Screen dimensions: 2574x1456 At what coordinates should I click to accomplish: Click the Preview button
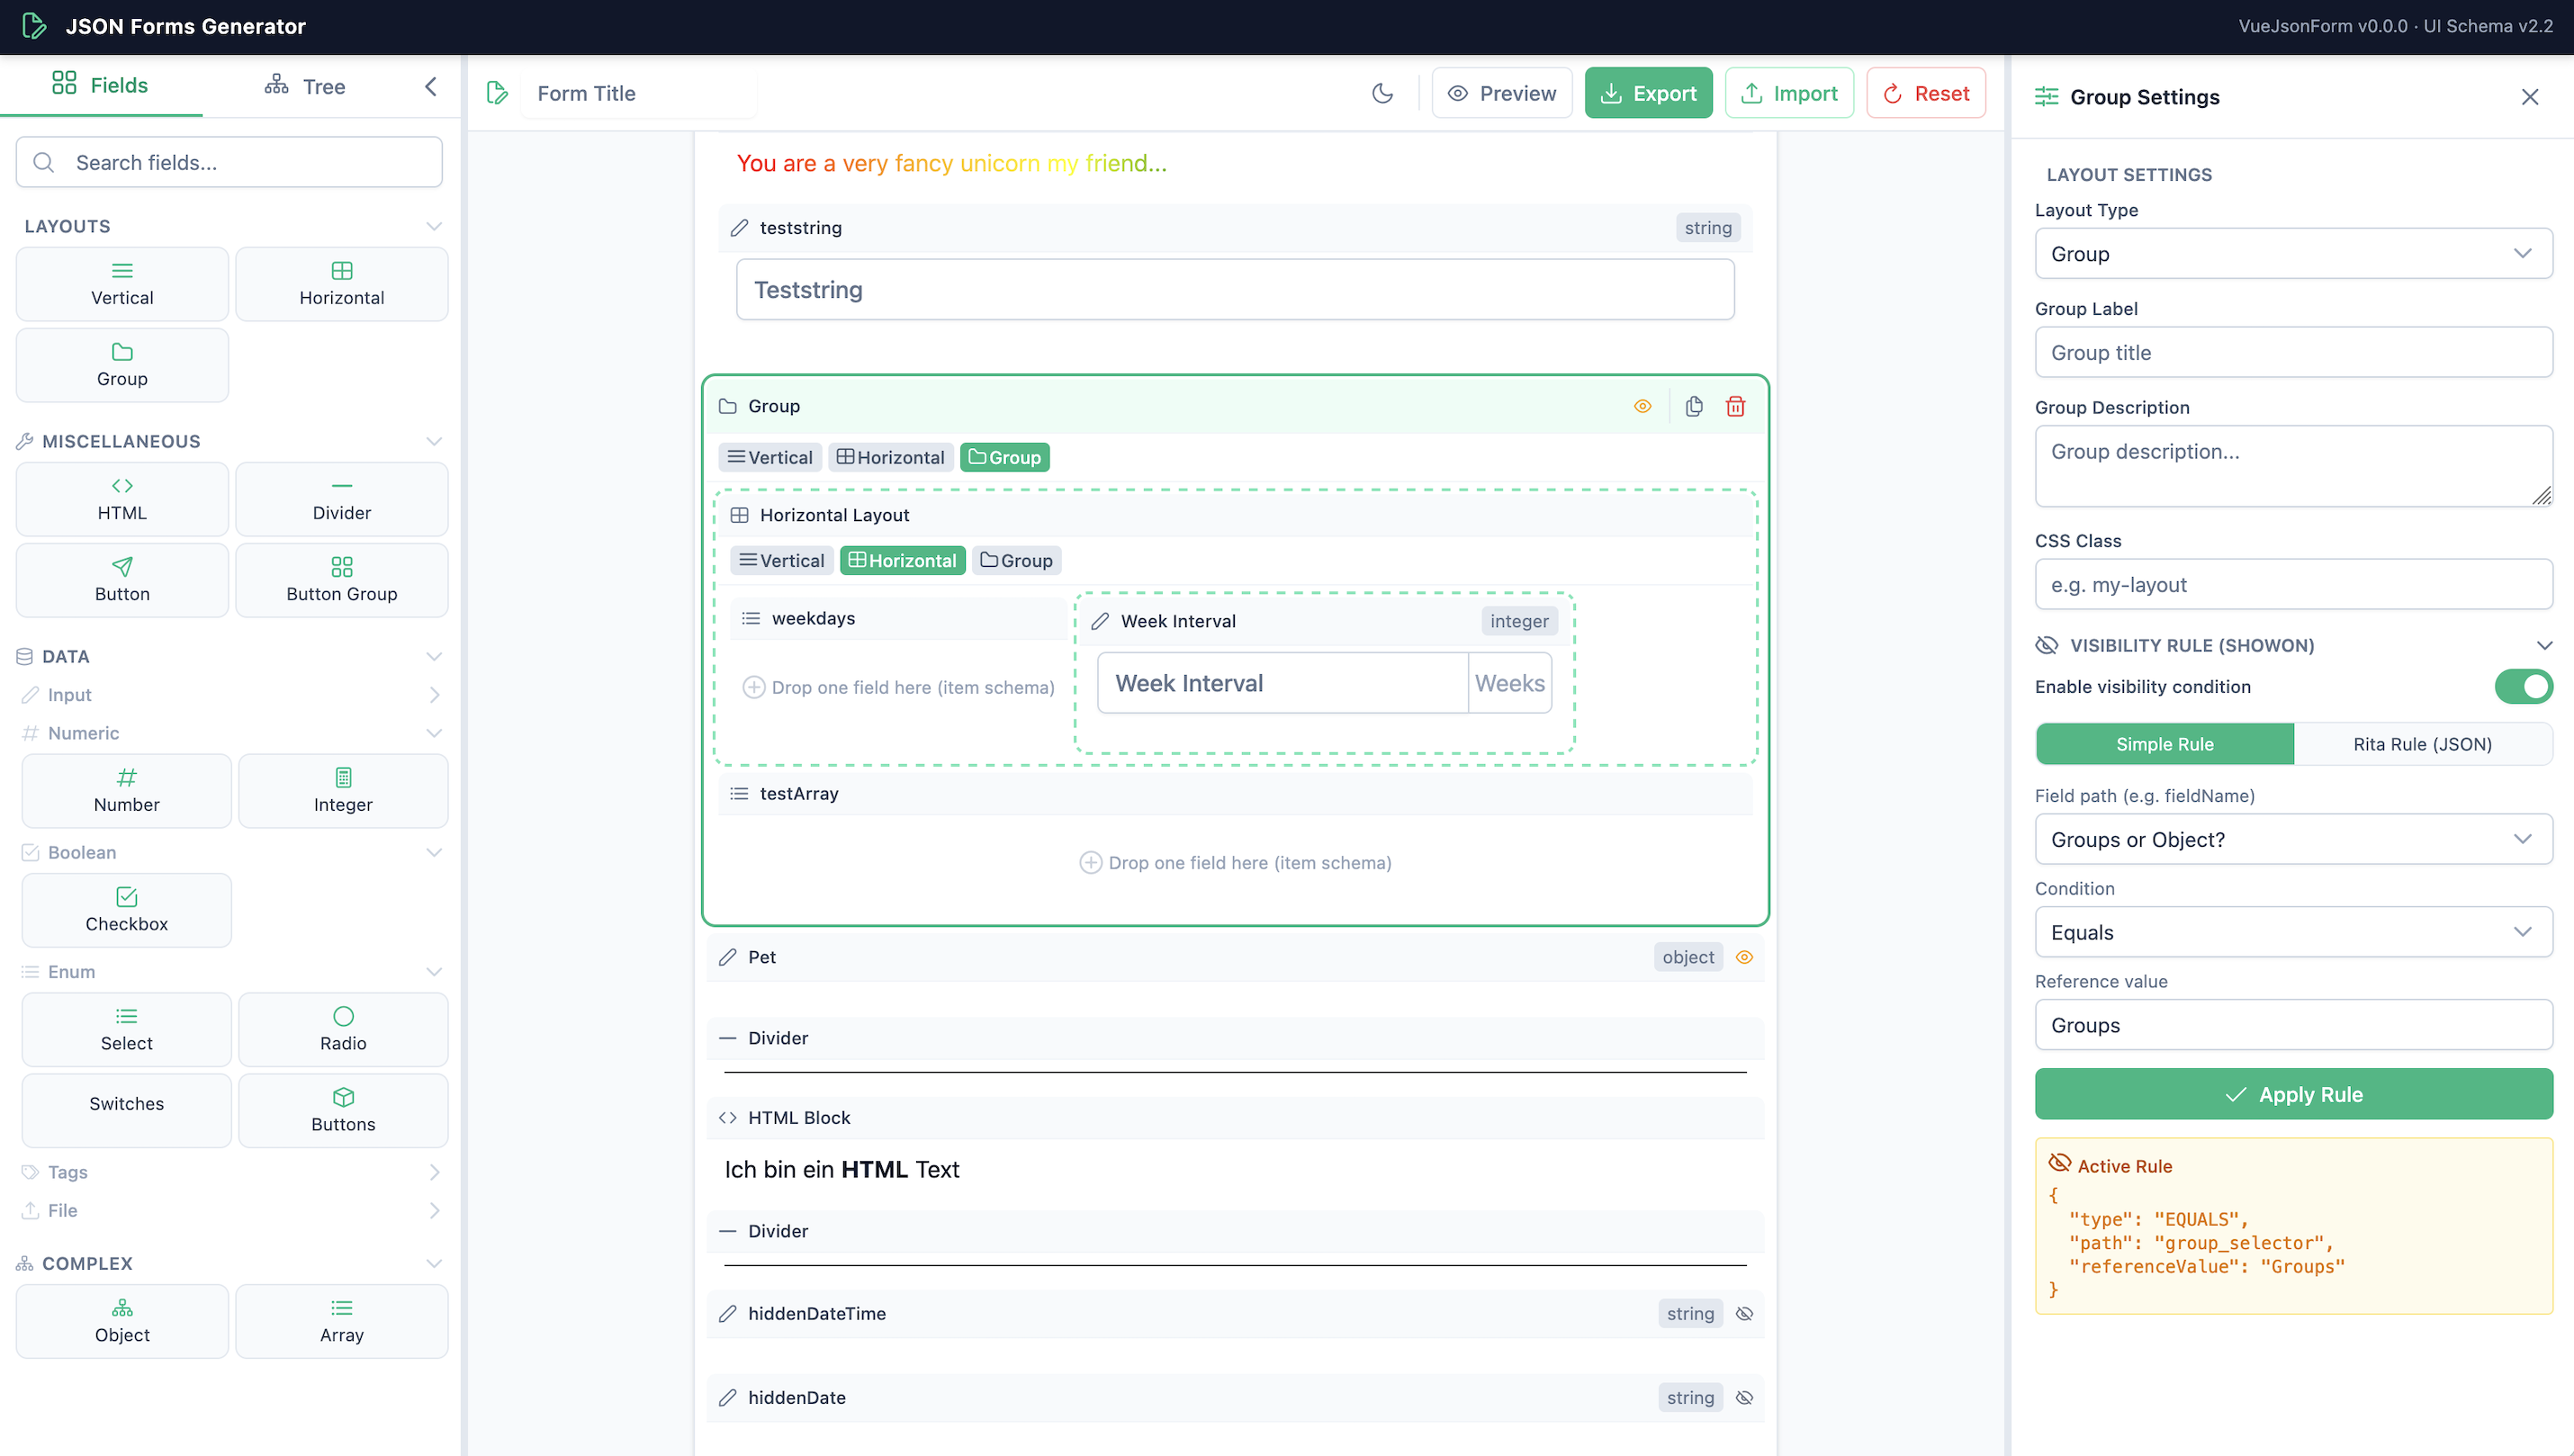[x=1502, y=93]
